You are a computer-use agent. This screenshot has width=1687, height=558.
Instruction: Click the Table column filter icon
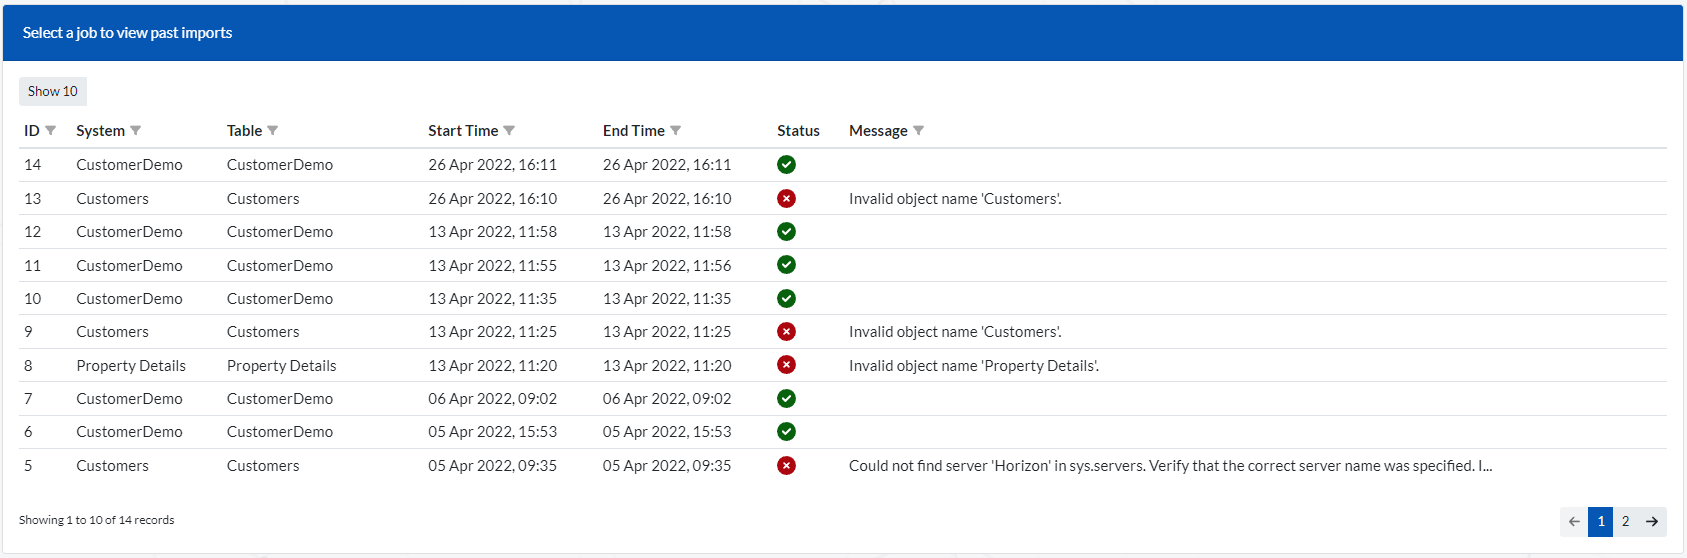[273, 131]
